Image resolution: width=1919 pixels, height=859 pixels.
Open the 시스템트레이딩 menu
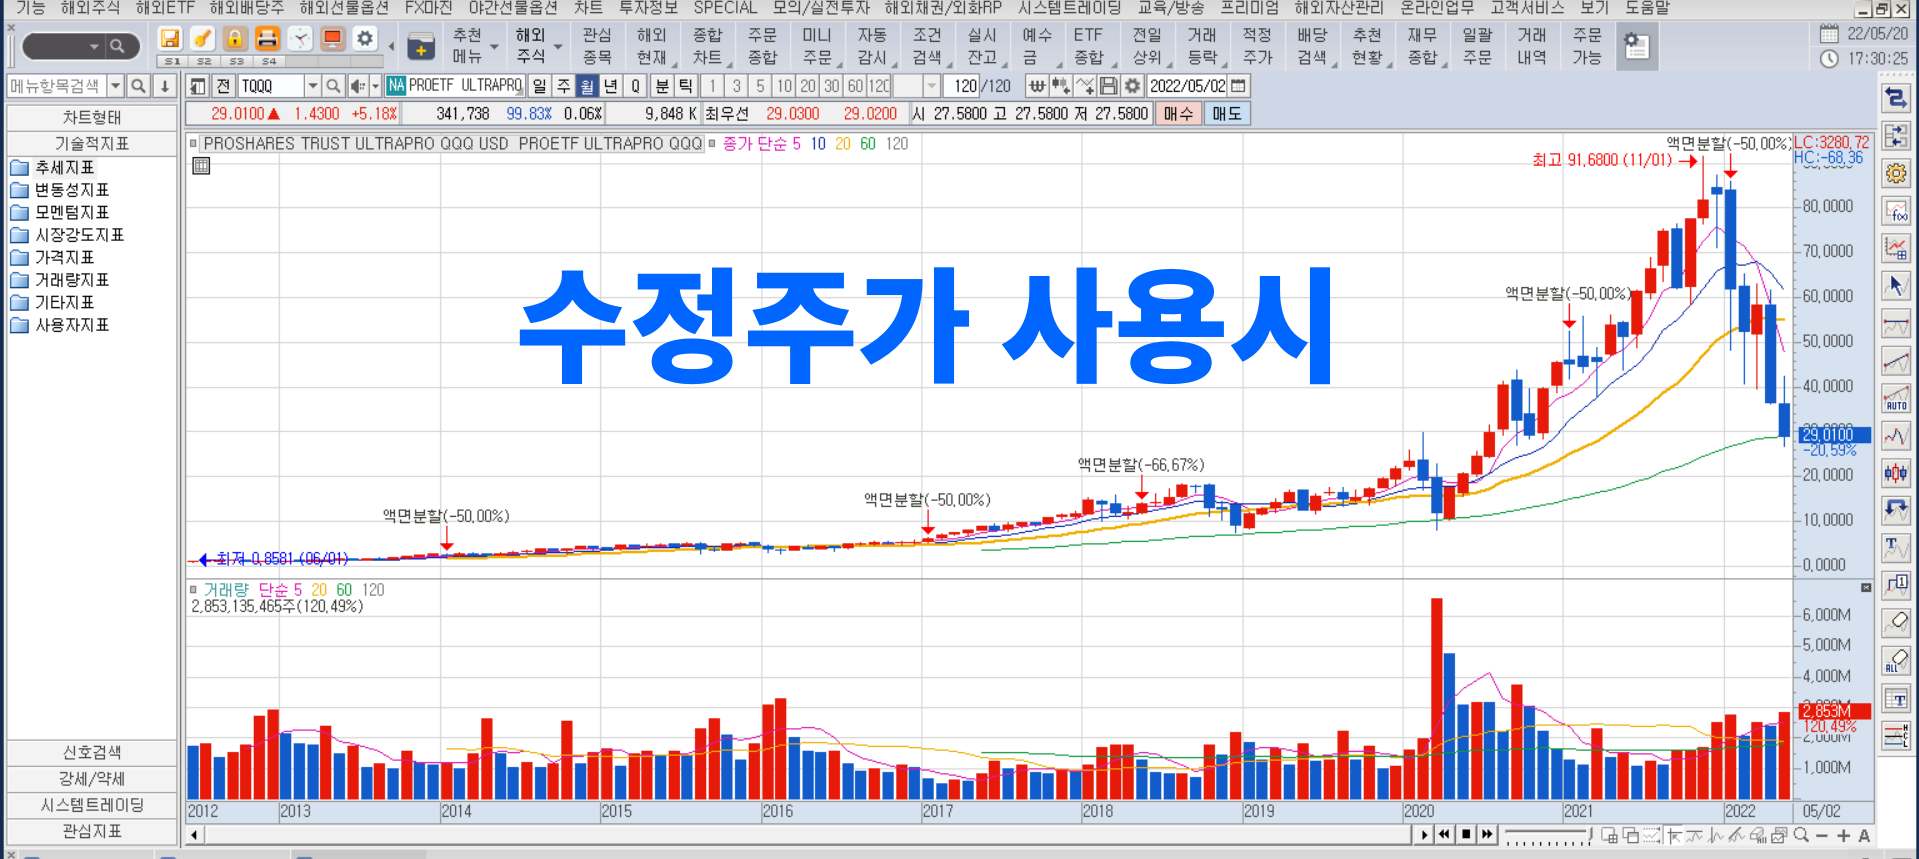click(1069, 8)
